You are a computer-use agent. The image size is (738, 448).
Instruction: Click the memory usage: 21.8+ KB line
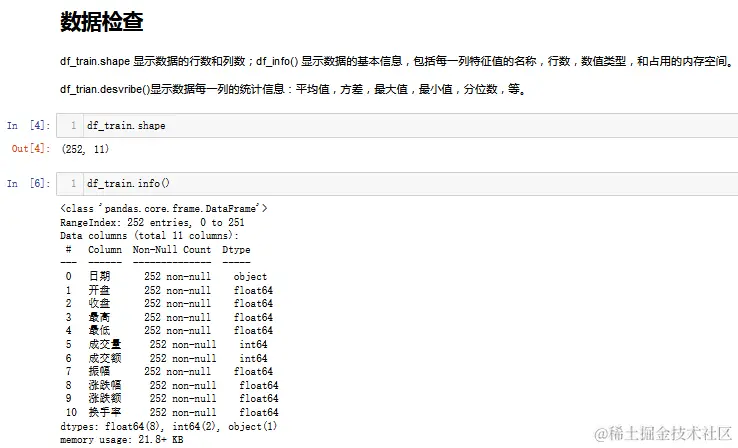[x=121, y=440]
